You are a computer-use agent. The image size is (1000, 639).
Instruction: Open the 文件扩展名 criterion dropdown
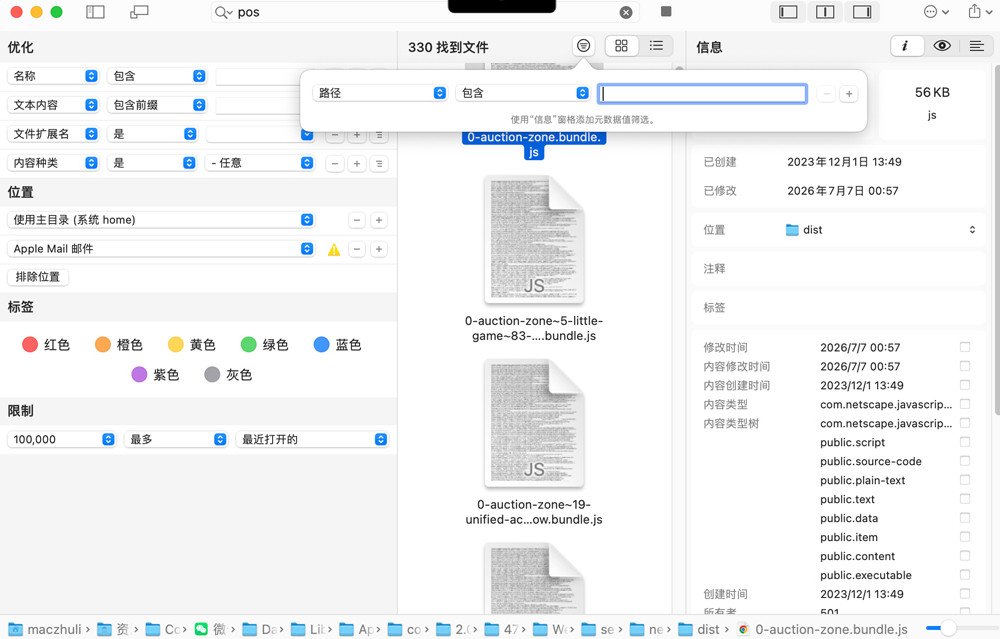point(53,134)
